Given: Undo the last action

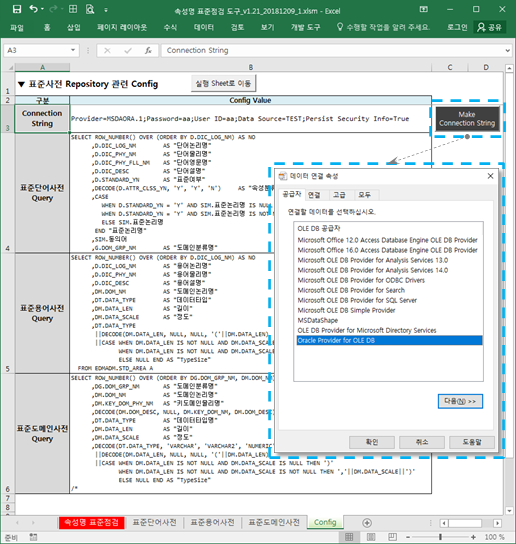Looking at the screenshot, I should 33,9.
